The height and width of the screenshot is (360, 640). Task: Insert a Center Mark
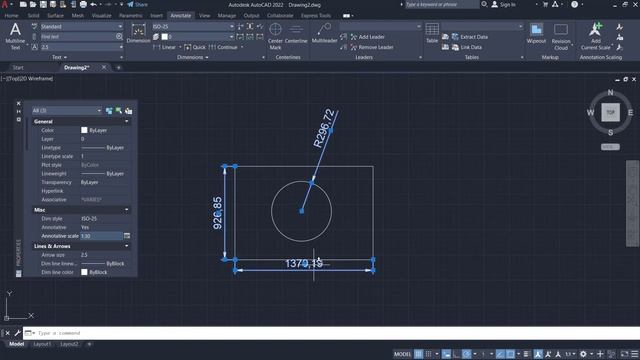[275, 36]
